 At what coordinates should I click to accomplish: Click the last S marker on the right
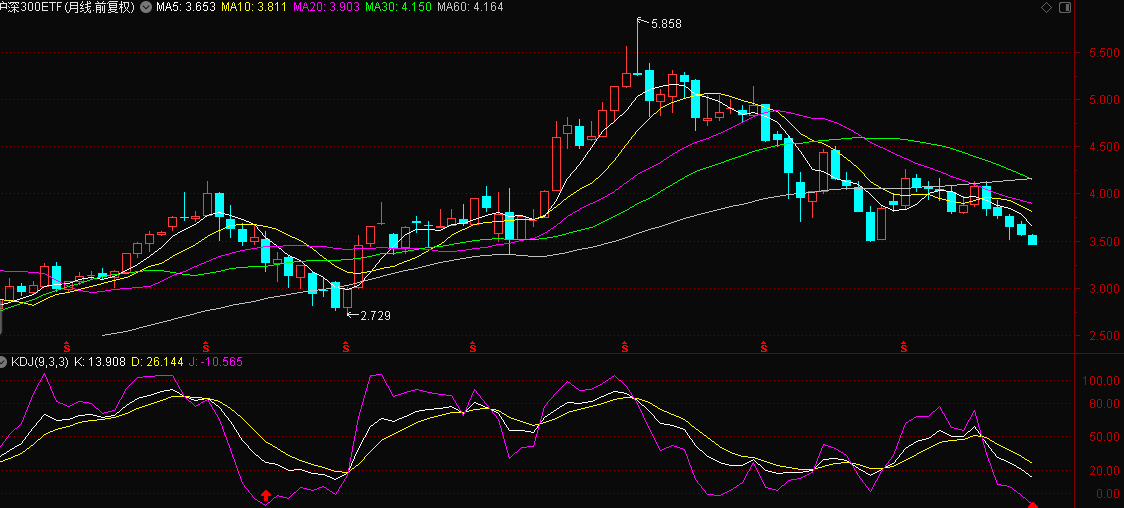[x=904, y=346]
